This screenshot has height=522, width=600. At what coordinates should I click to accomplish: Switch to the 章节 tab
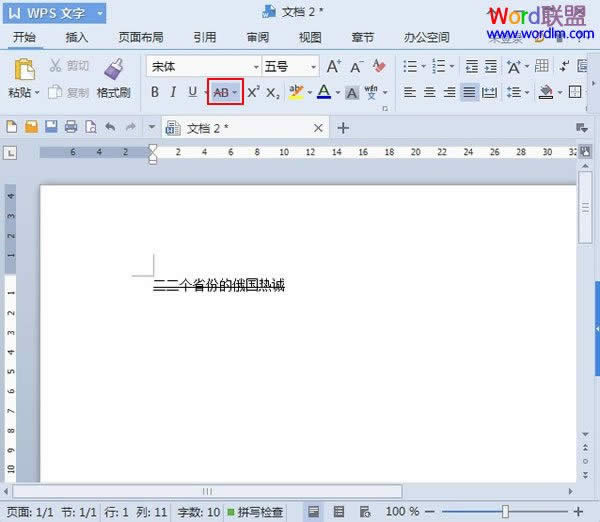pyautogui.click(x=362, y=38)
